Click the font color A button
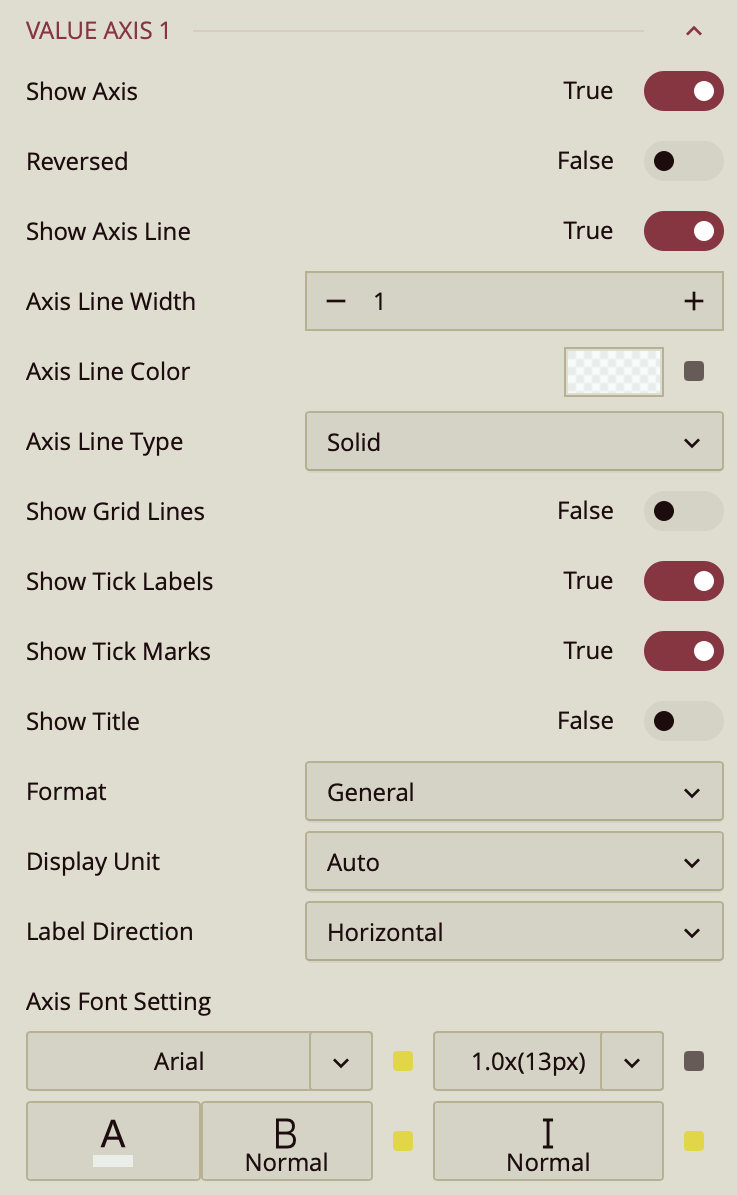Image resolution: width=737 pixels, height=1195 pixels. [x=113, y=1141]
